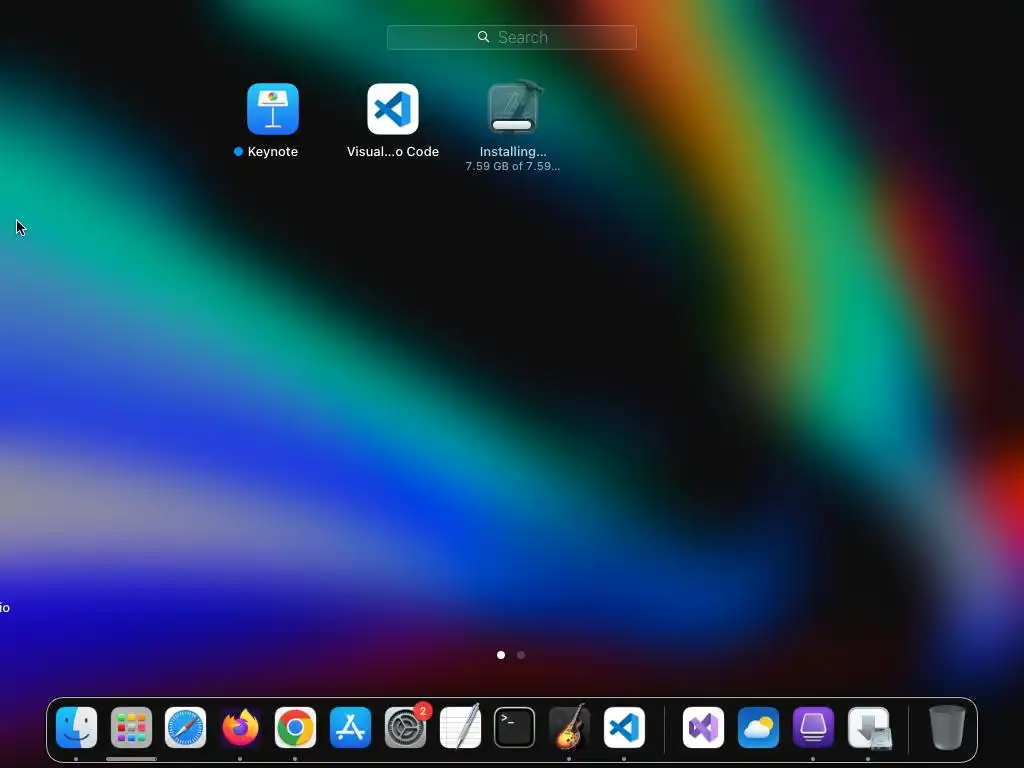Click the magnifying glass in the Search field
The image size is (1024, 768).
pyautogui.click(x=483, y=37)
